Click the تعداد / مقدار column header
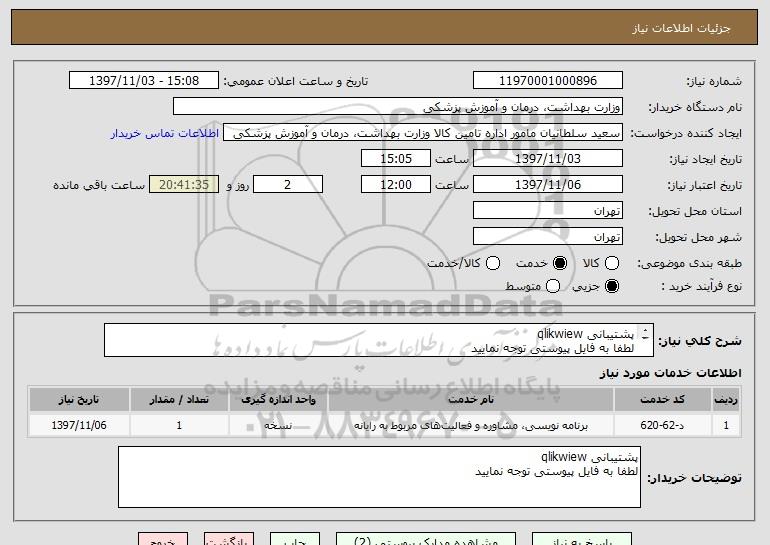 pyautogui.click(x=179, y=400)
